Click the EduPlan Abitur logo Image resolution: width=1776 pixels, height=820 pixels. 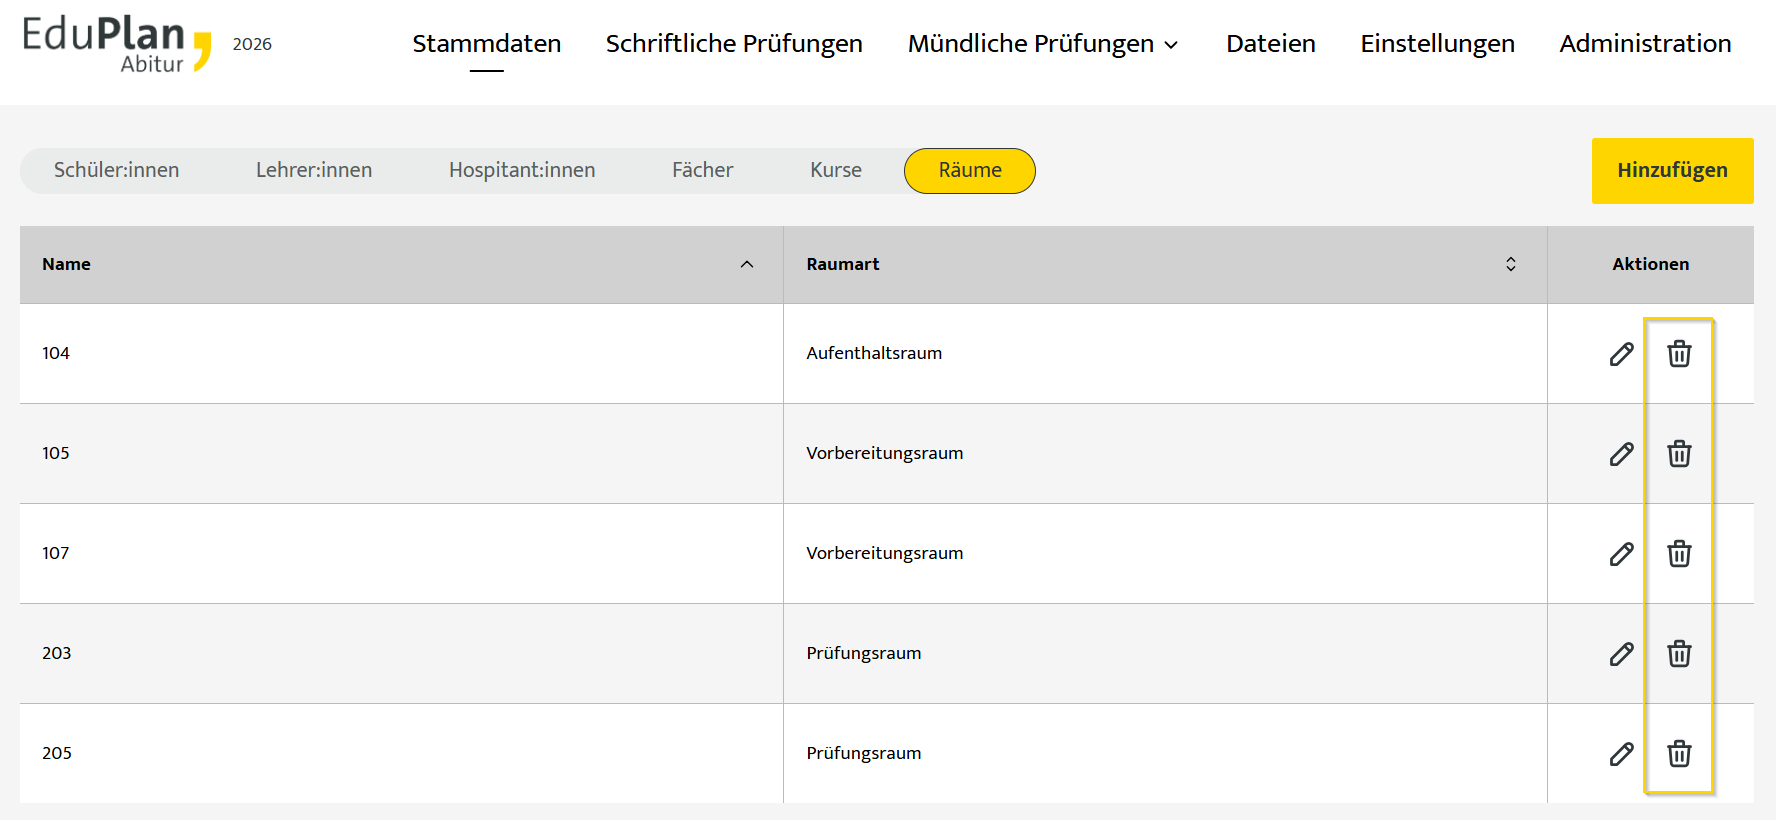pyautogui.click(x=117, y=44)
